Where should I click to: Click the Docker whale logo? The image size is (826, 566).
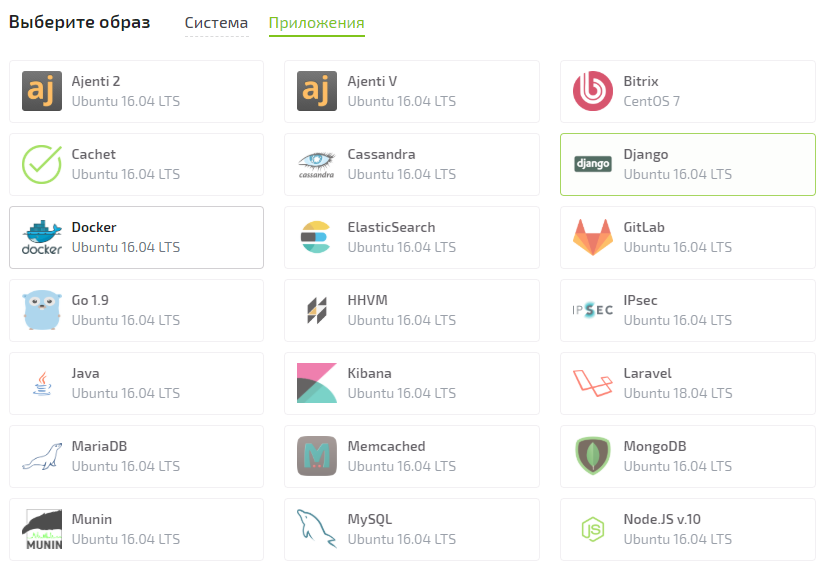coord(42,237)
